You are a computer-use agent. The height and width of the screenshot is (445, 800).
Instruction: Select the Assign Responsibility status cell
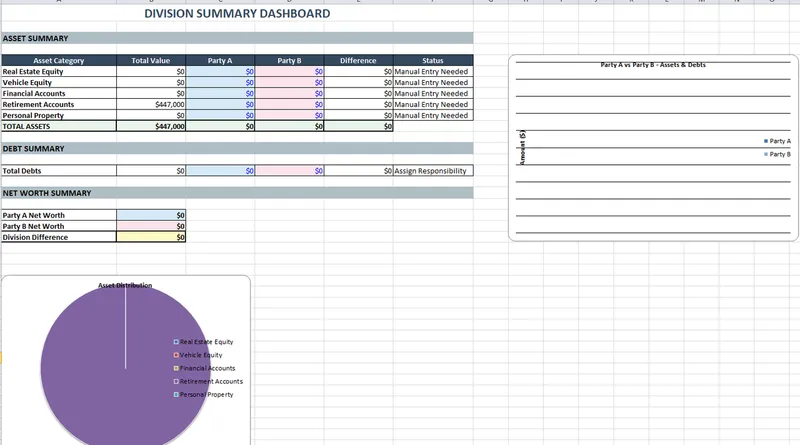click(x=433, y=170)
